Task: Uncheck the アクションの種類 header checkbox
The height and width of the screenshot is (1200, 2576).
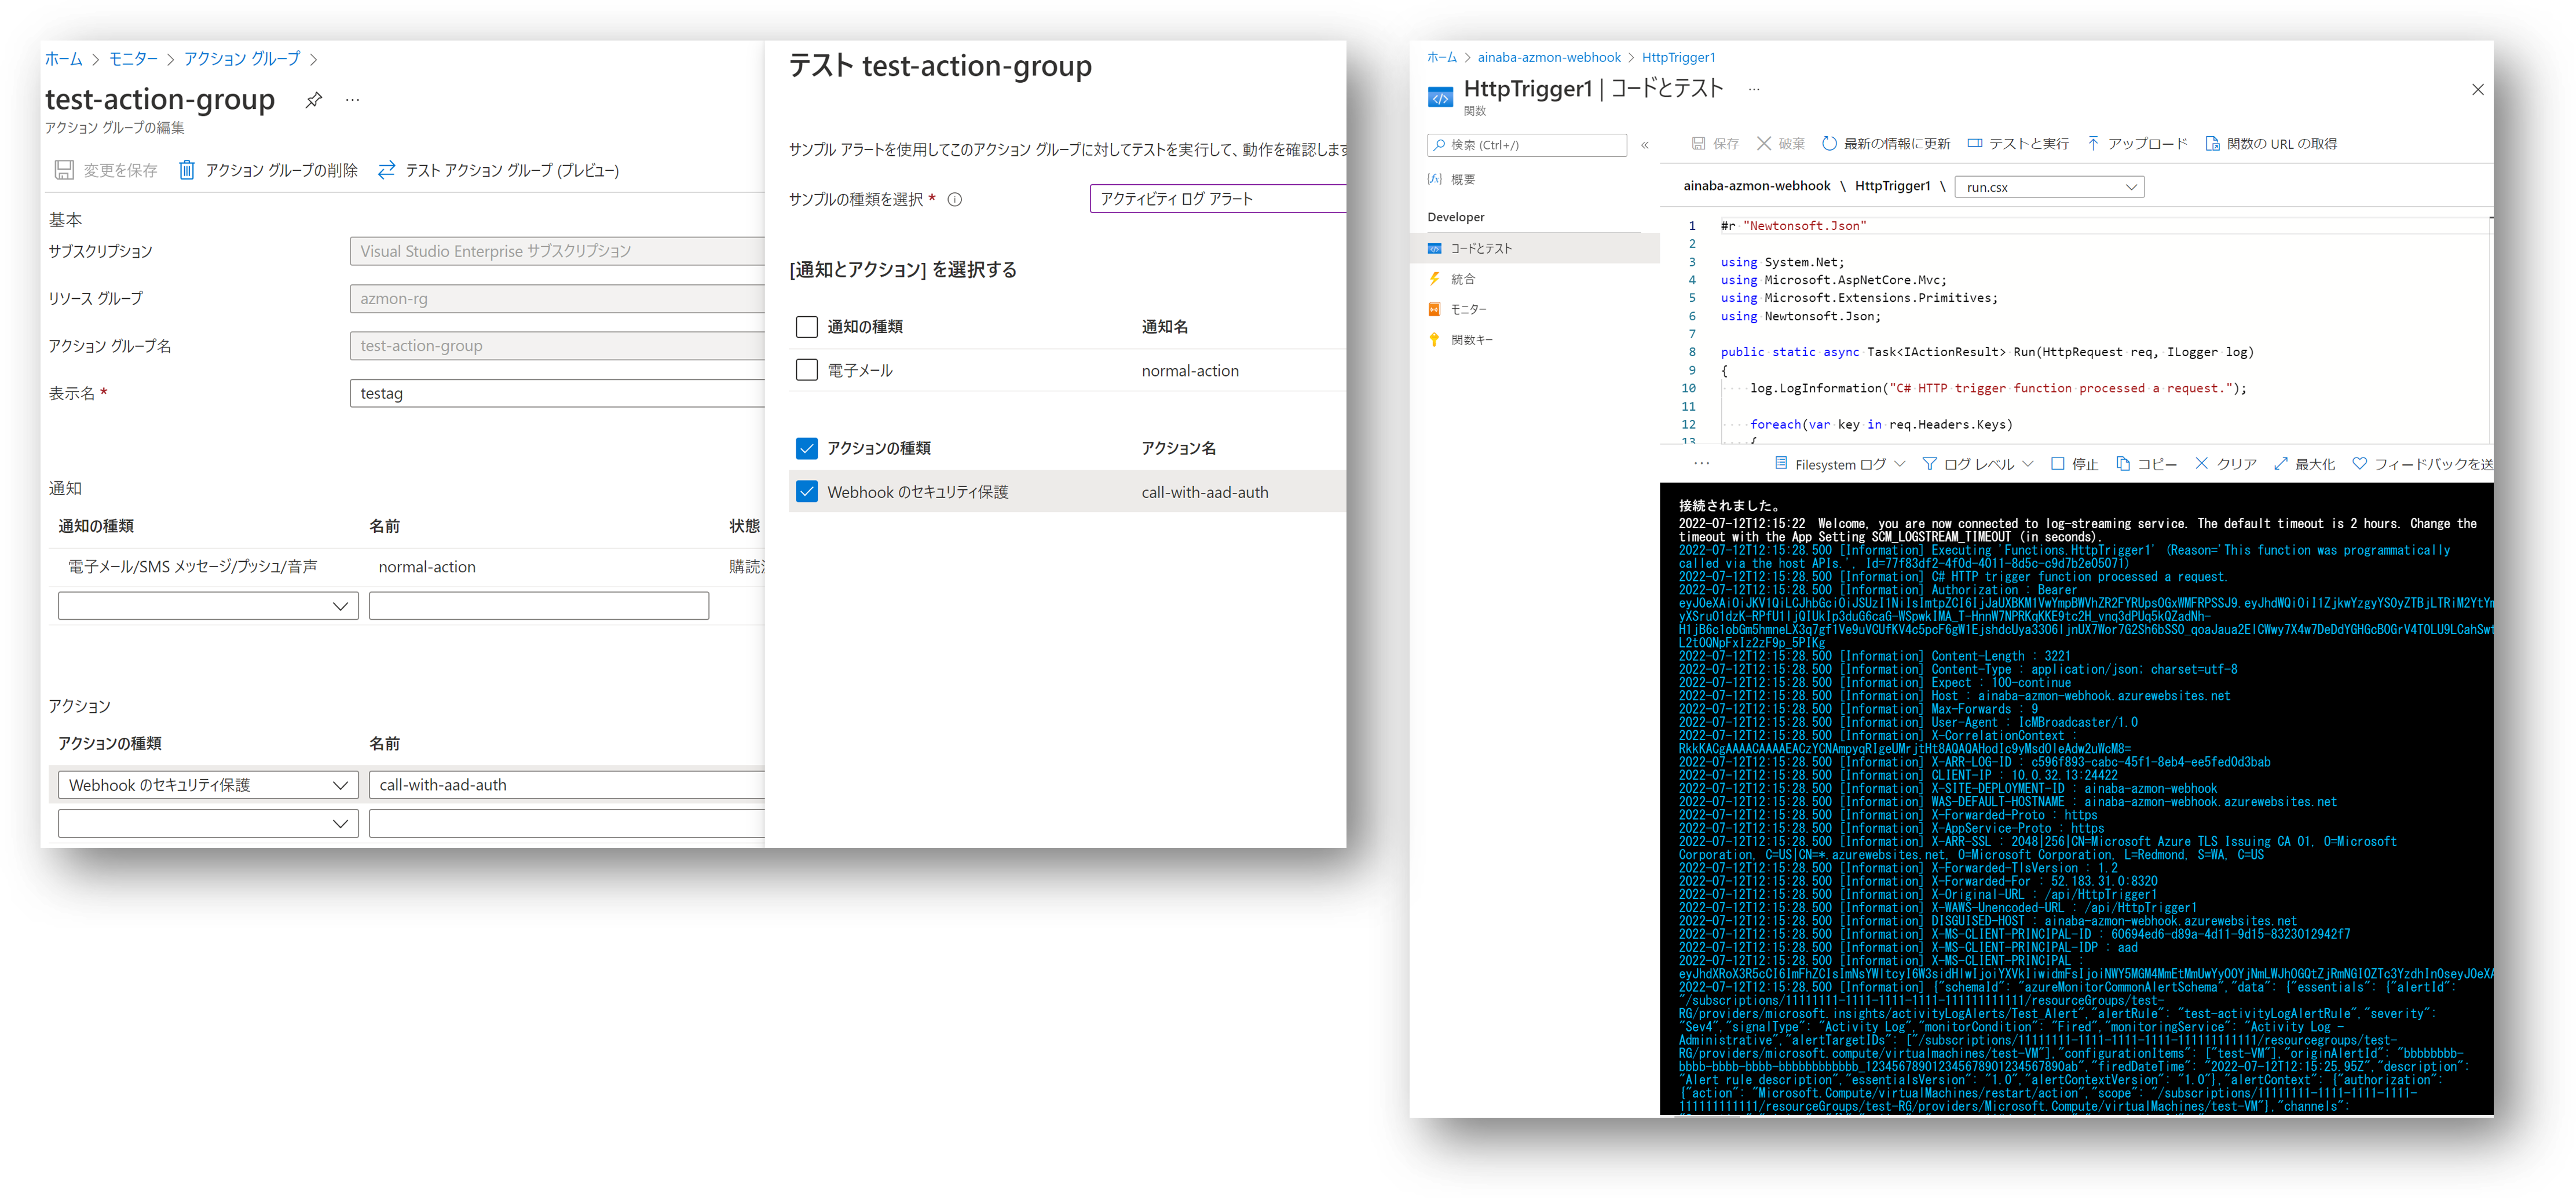Action: point(807,448)
